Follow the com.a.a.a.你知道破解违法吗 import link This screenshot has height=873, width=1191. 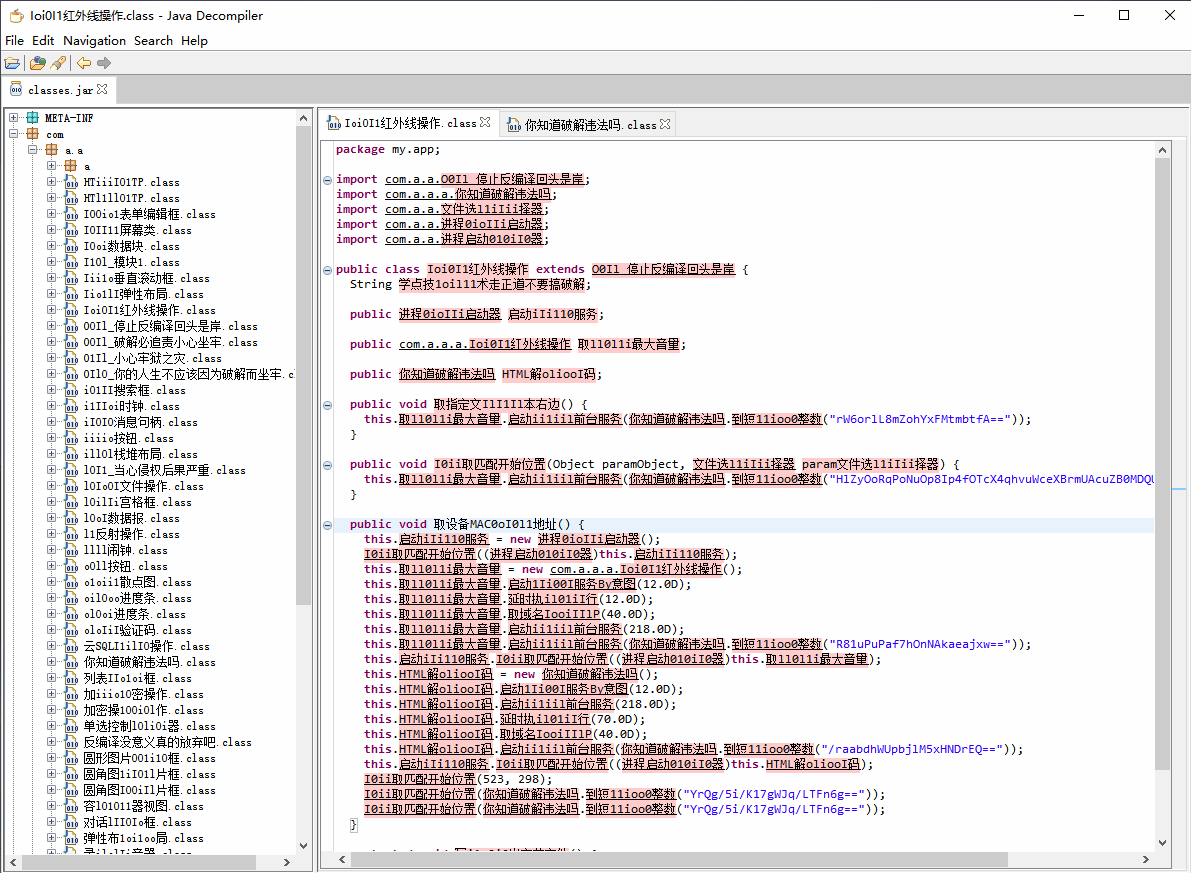click(467, 194)
